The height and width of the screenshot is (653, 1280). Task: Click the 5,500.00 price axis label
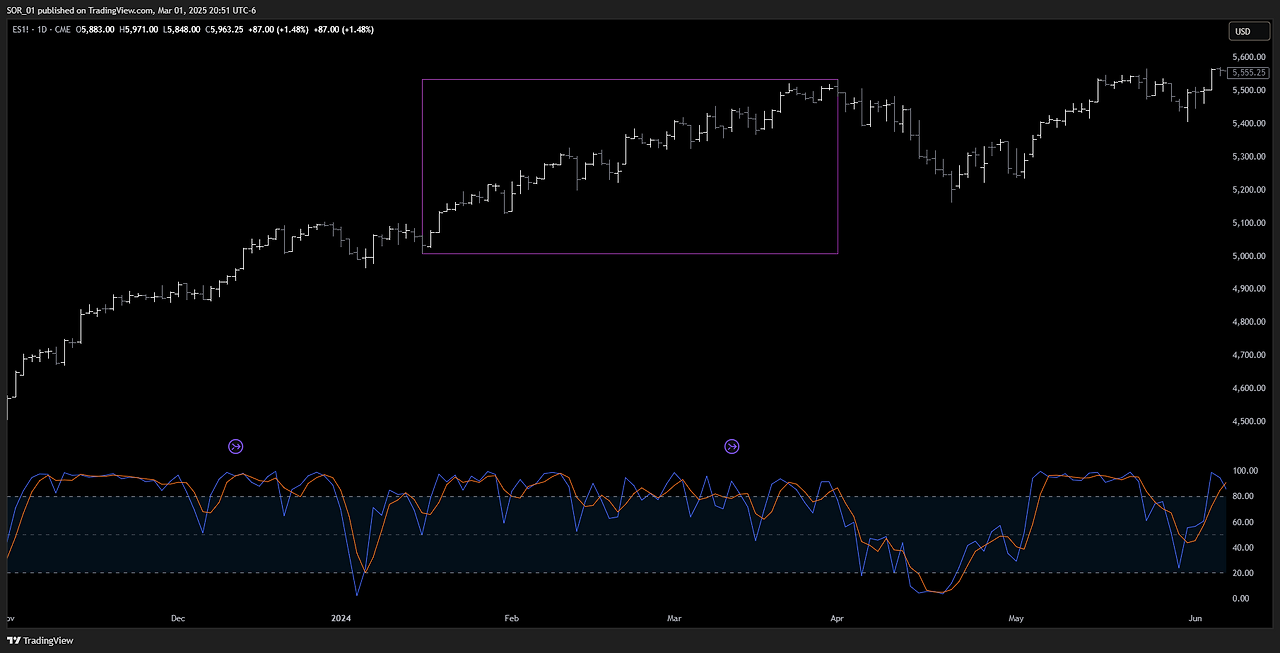(x=1250, y=91)
